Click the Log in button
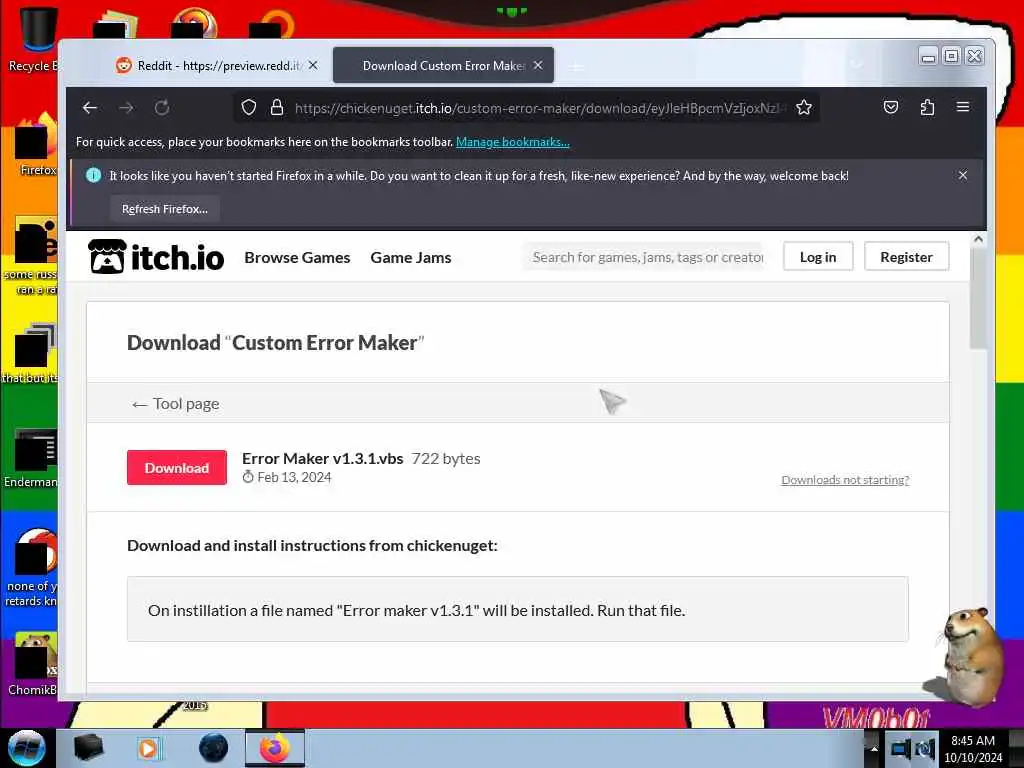 coord(818,257)
